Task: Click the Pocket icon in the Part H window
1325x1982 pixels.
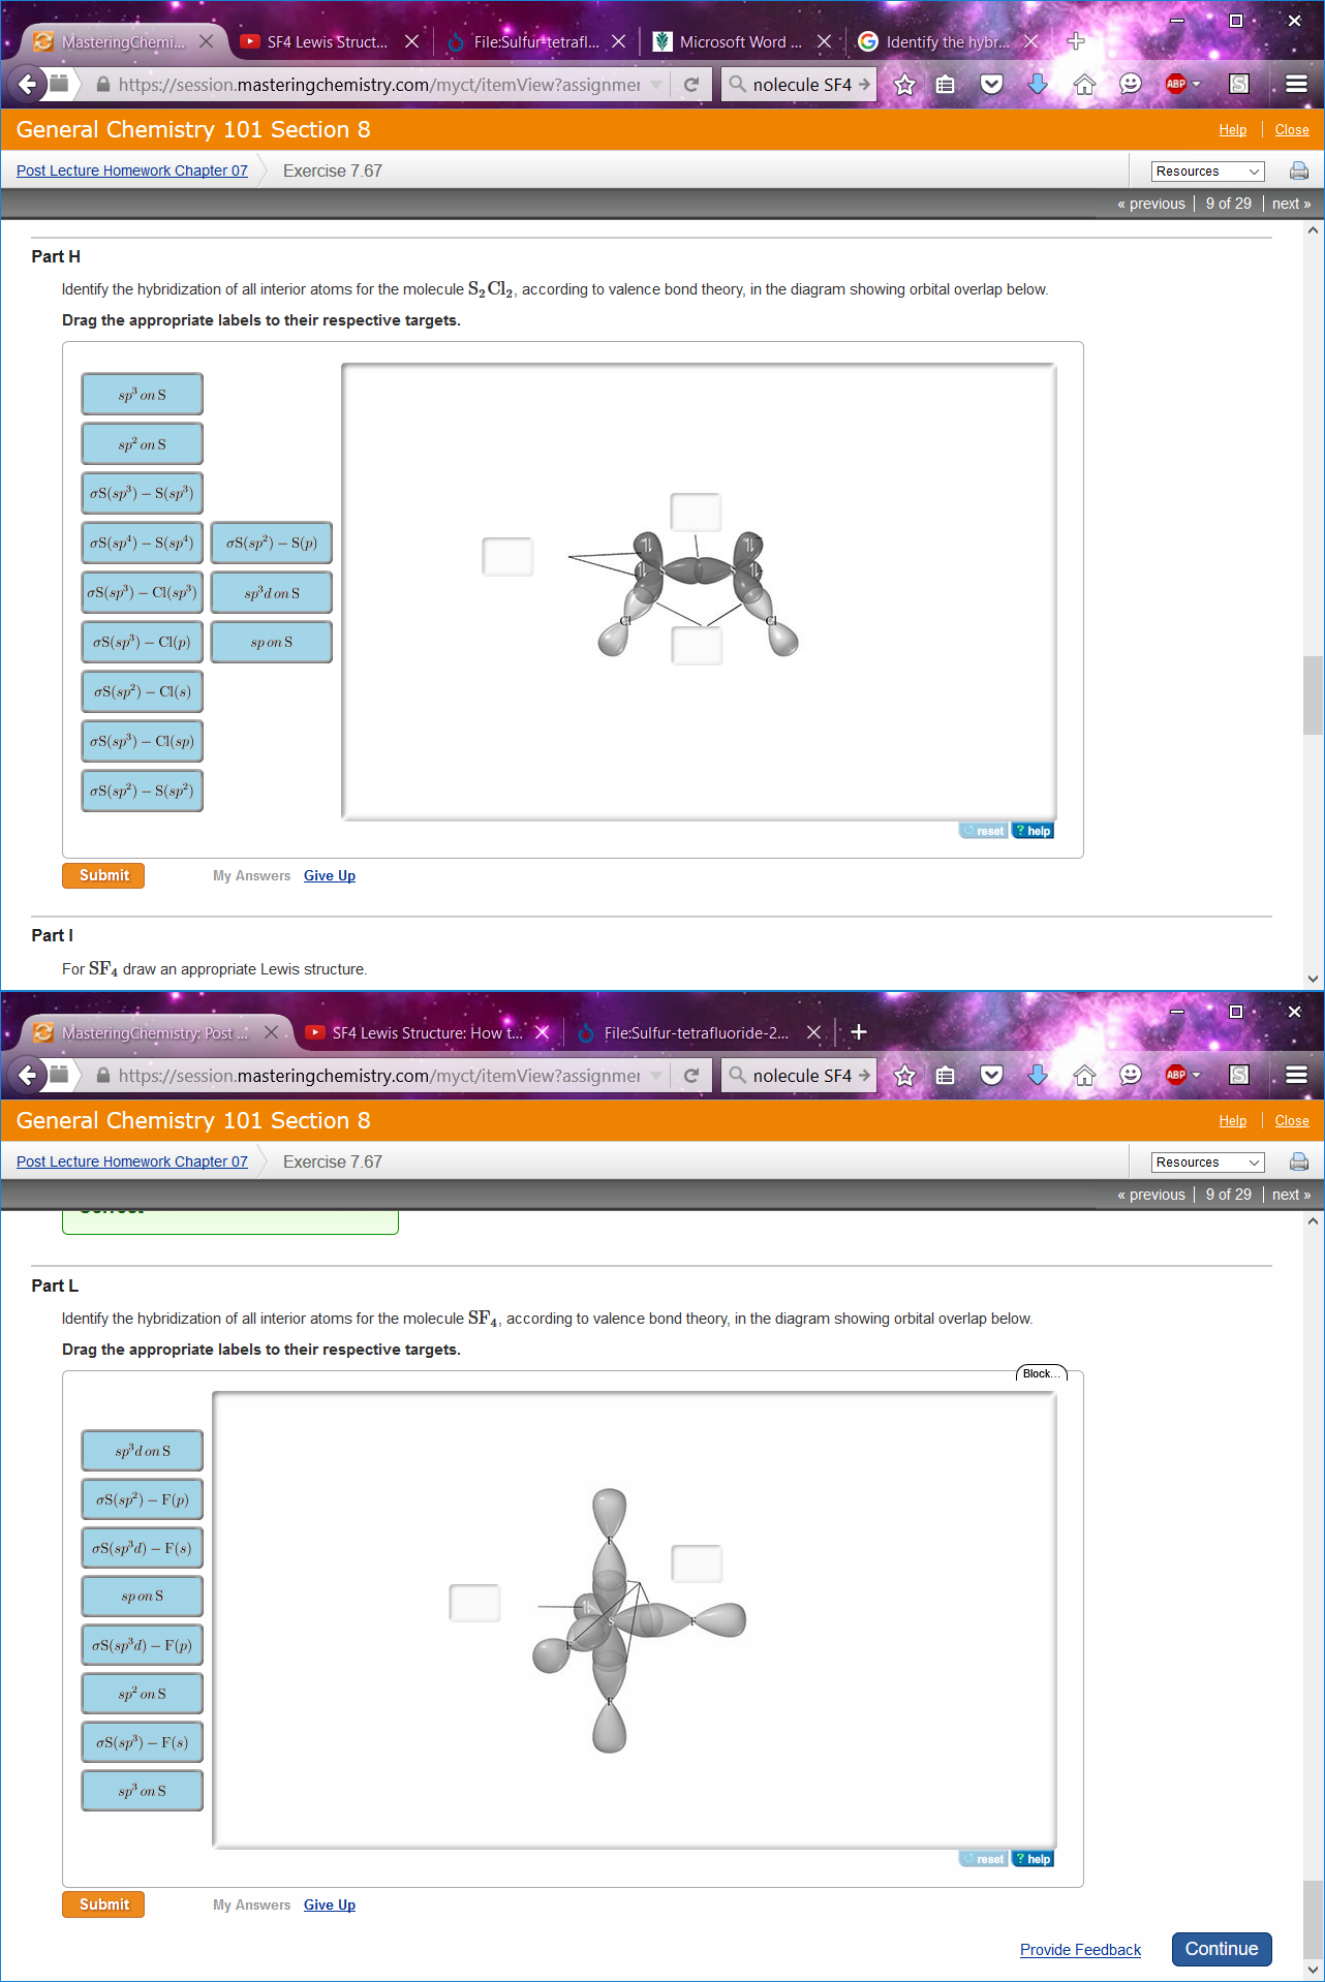Action: [x=991, y=84]
